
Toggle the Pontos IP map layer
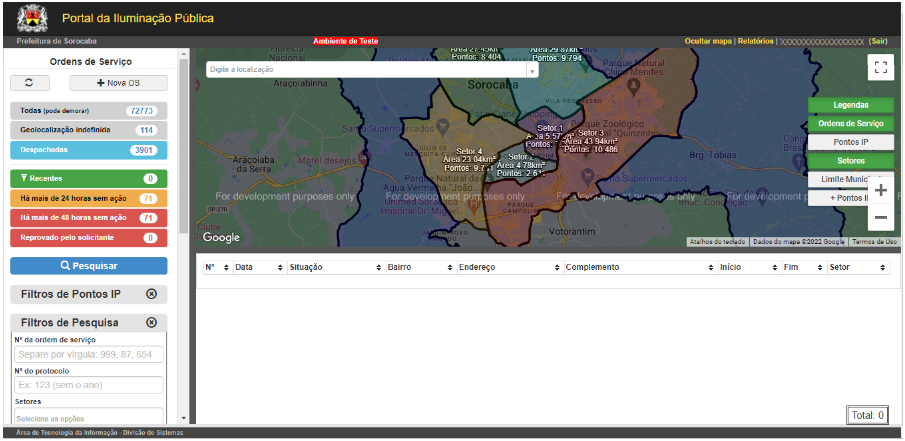851,142
